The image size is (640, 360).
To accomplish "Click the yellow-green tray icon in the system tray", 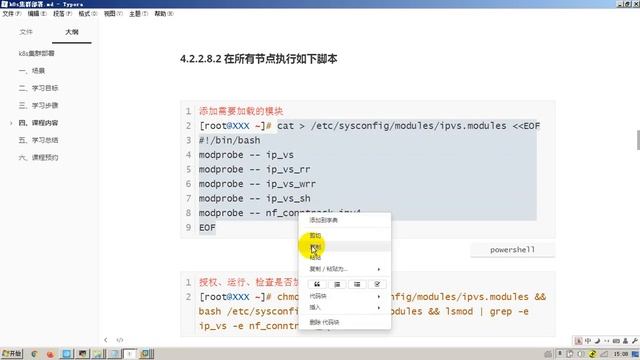I will [592, 354].
